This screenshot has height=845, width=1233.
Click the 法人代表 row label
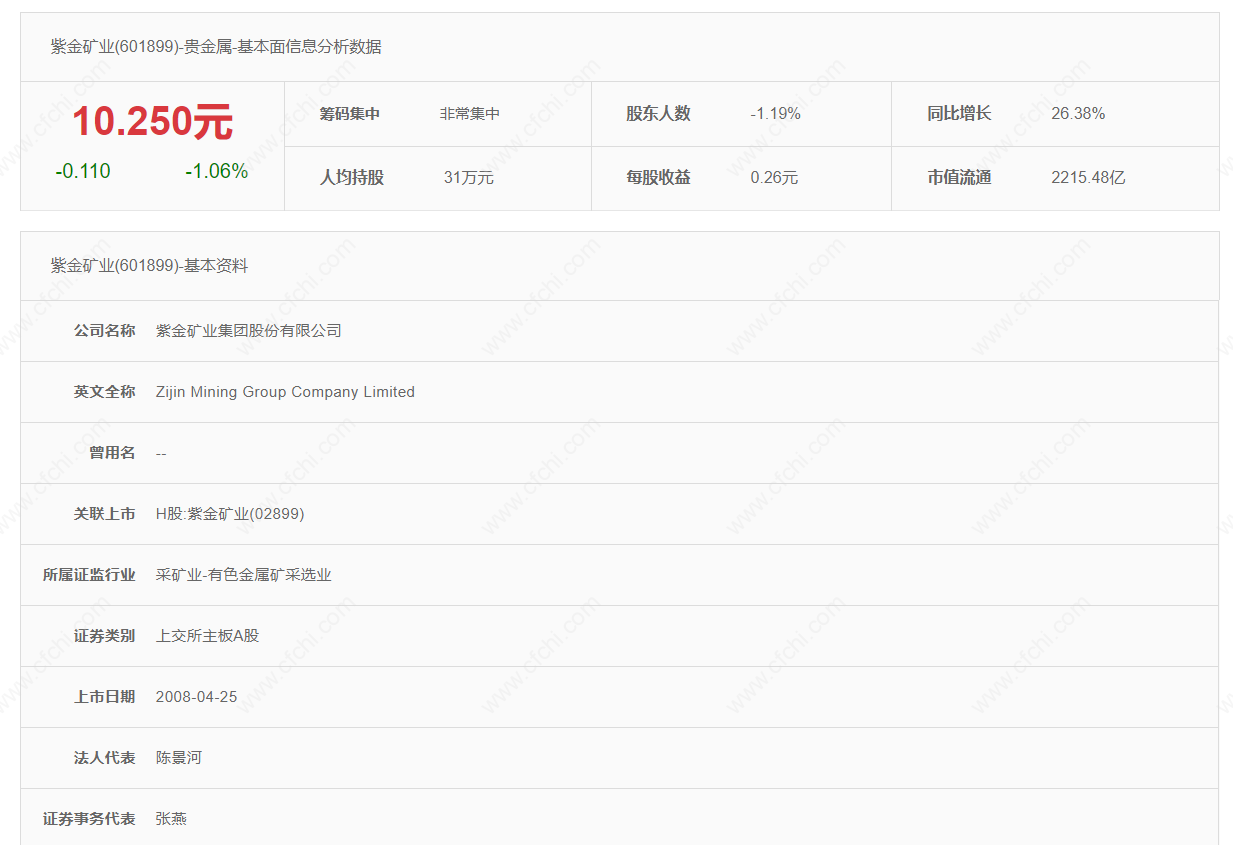[x=104, y=758]
